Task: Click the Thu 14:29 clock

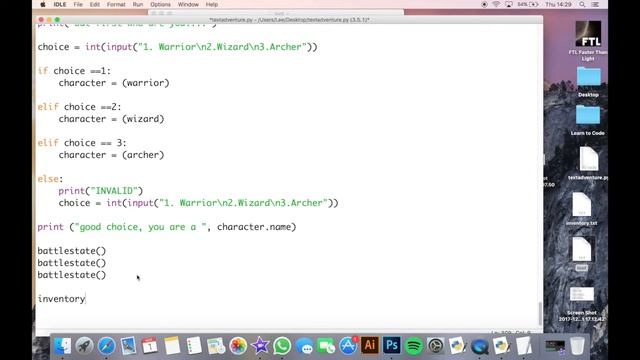Action: point(558,4)
